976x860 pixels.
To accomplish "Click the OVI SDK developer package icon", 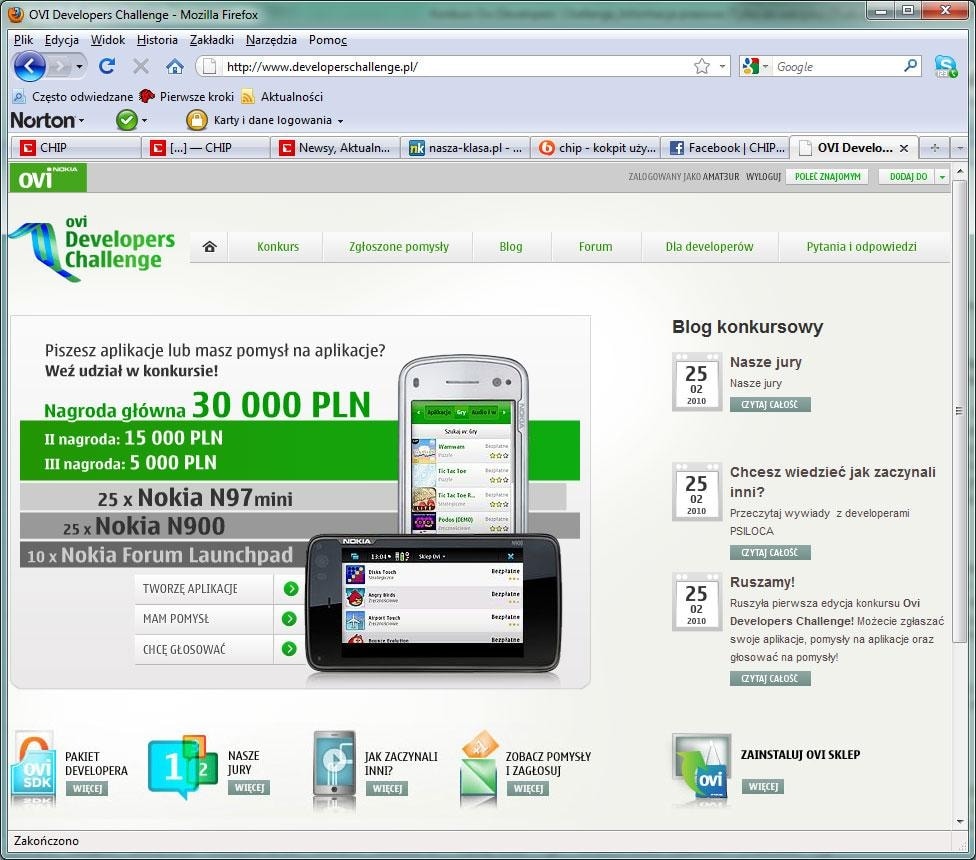I will point(33,770).
